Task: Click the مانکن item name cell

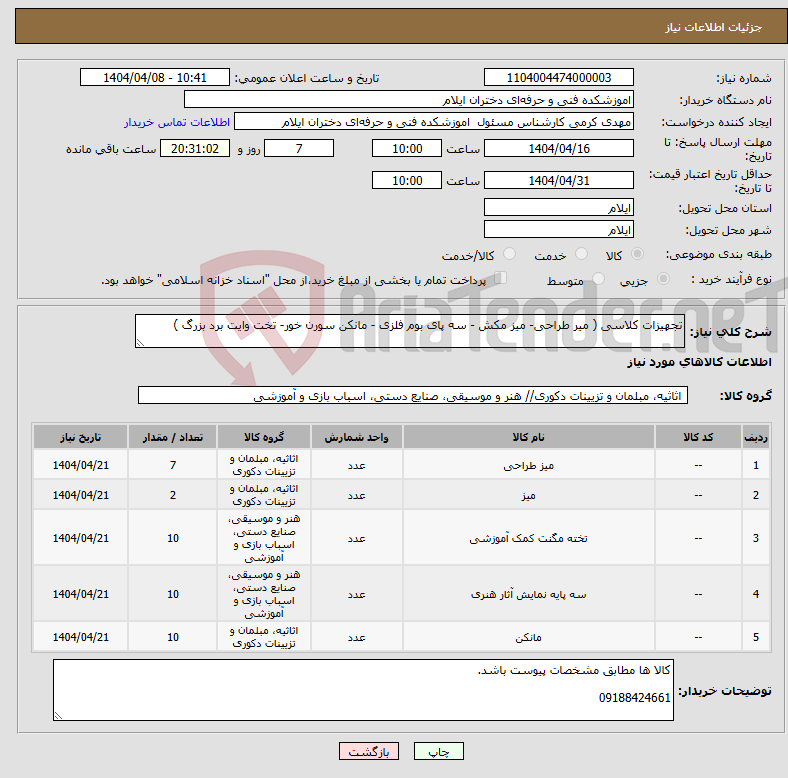Action: point(528,637)
